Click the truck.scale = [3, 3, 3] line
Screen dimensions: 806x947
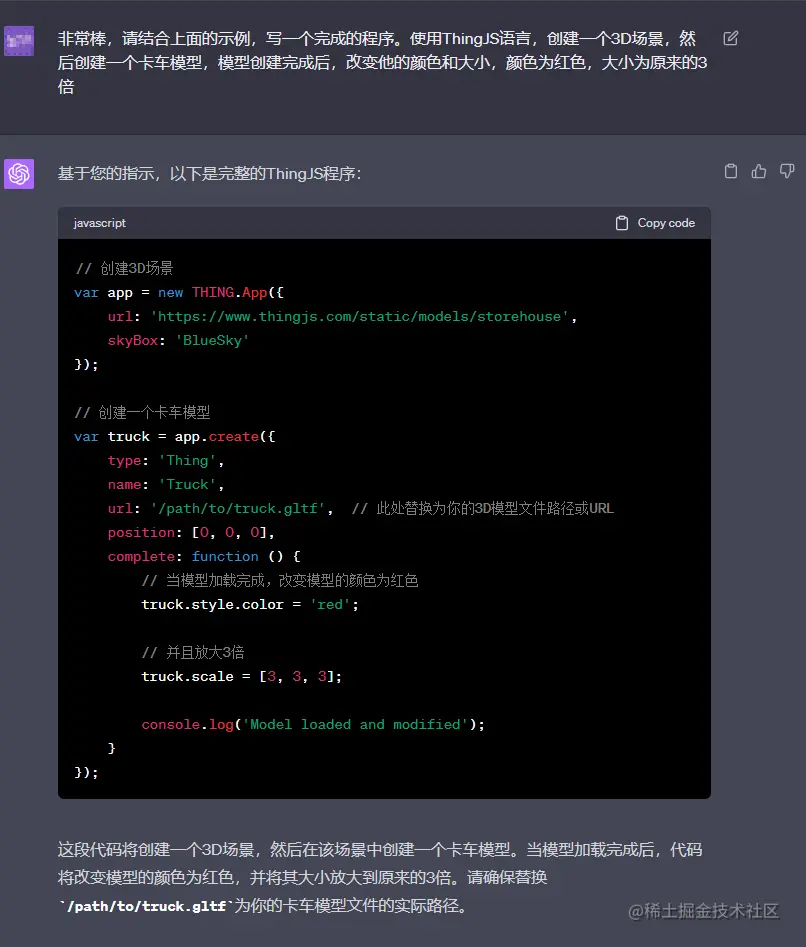coord(241,676)
